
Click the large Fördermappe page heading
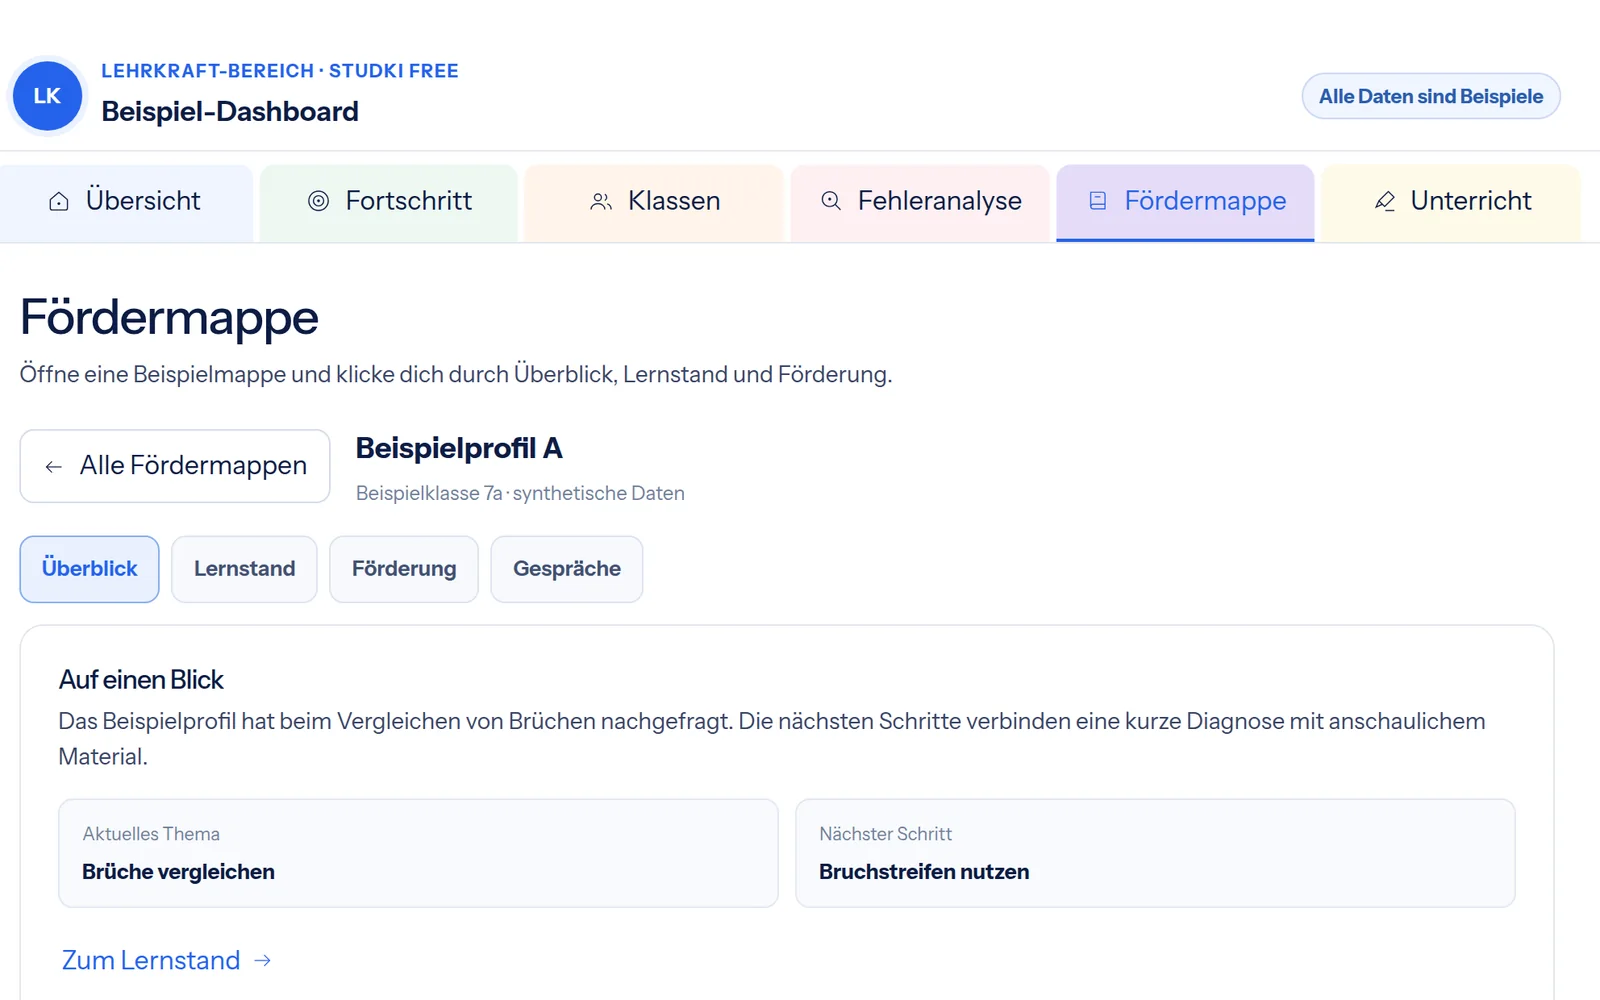click(169, 318)
